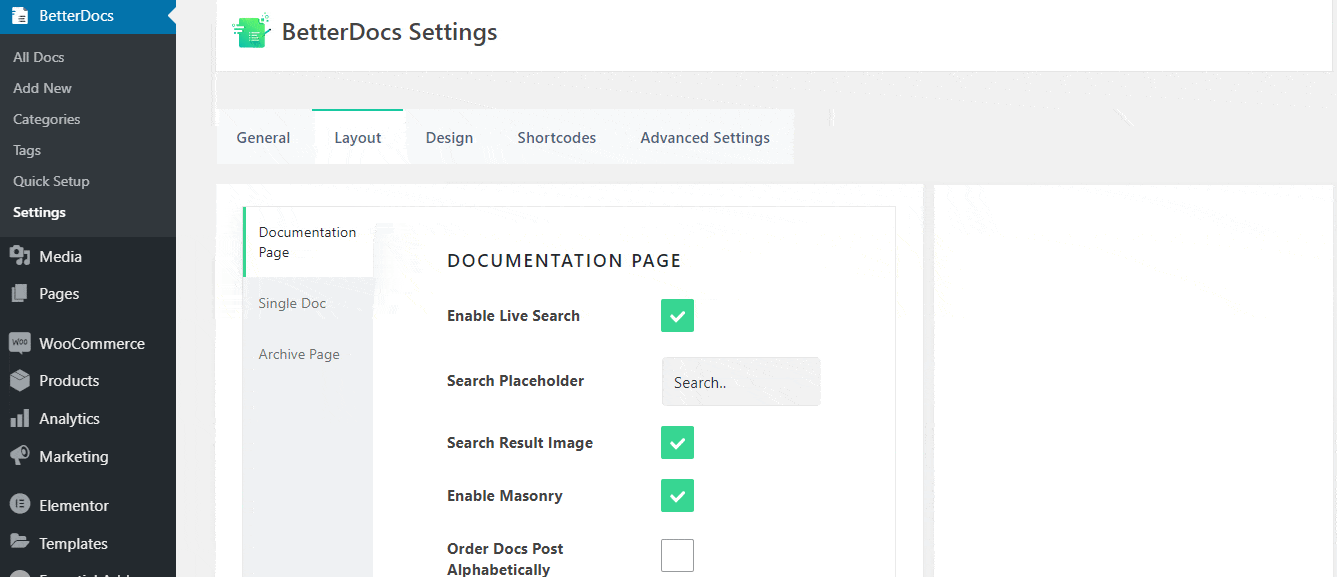The height and width of the screenshot is (577, 1337).
Task: Click the BetterDocs menu label
Action: pos(76,16)
